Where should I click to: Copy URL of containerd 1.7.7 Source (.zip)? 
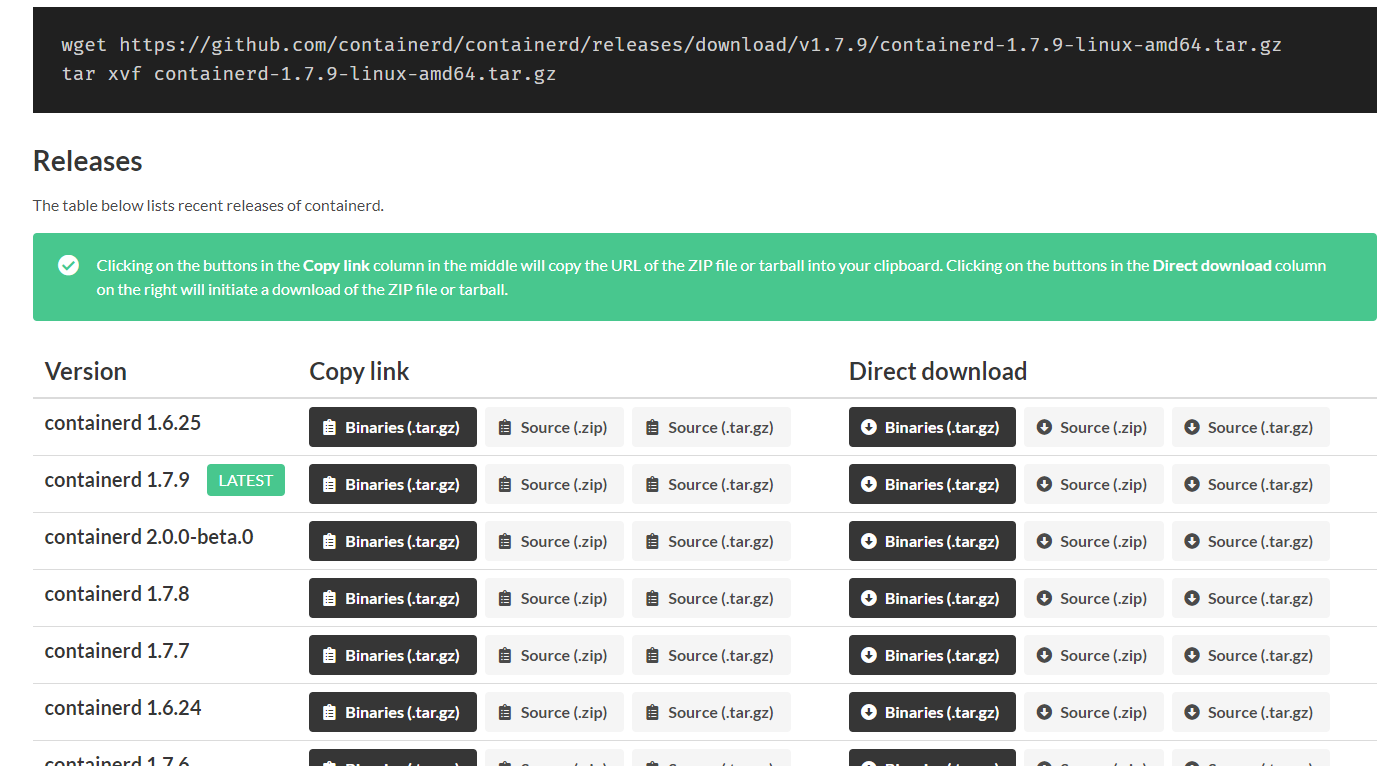pyautogui.click(x=554, y=655)
